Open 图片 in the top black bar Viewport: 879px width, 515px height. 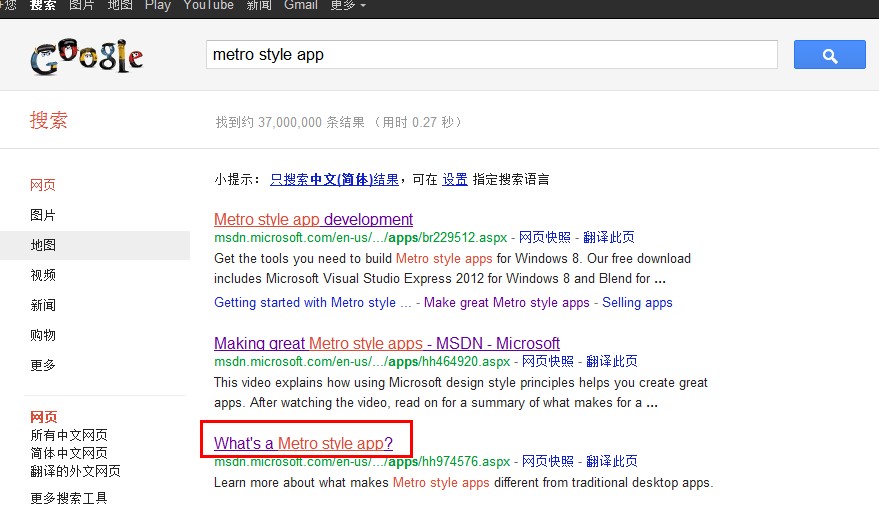click(x=81, y=6)
